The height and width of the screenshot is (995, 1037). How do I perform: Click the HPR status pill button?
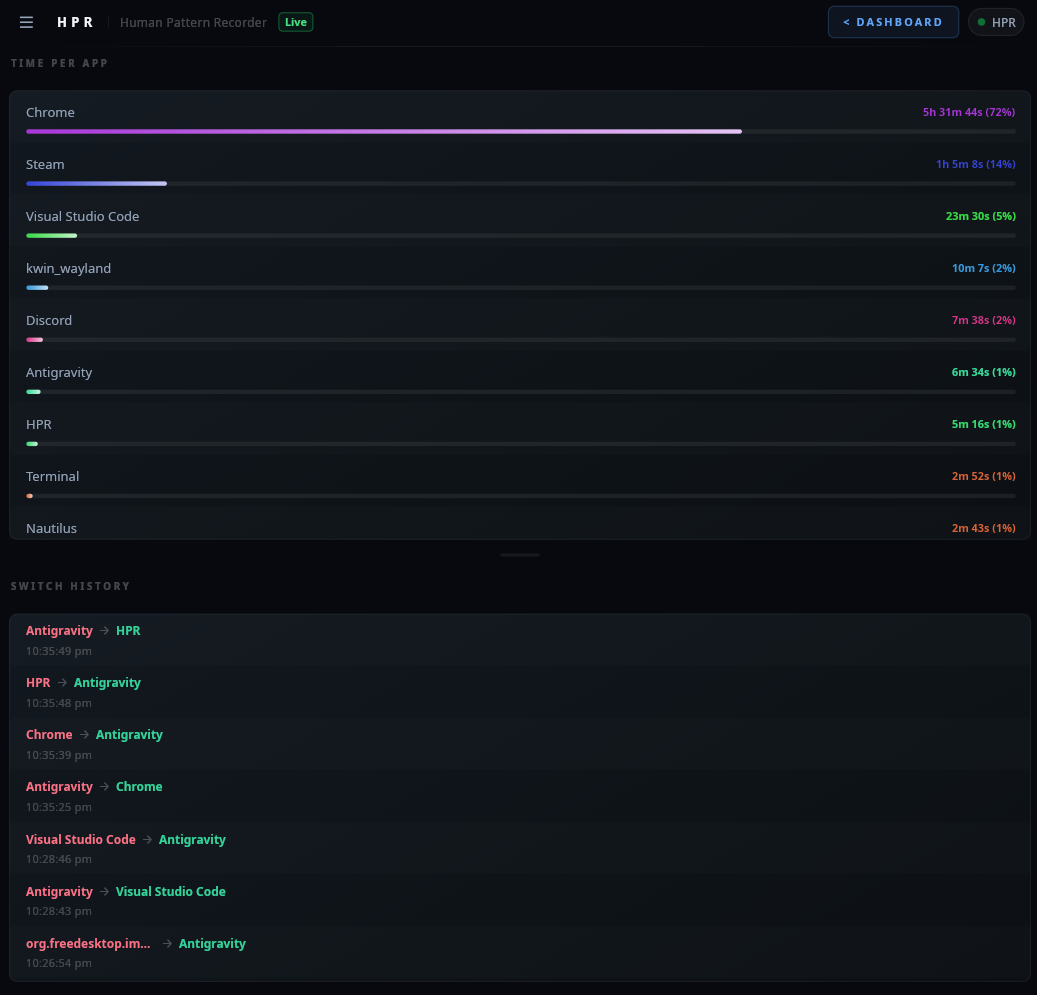[995, 22]
